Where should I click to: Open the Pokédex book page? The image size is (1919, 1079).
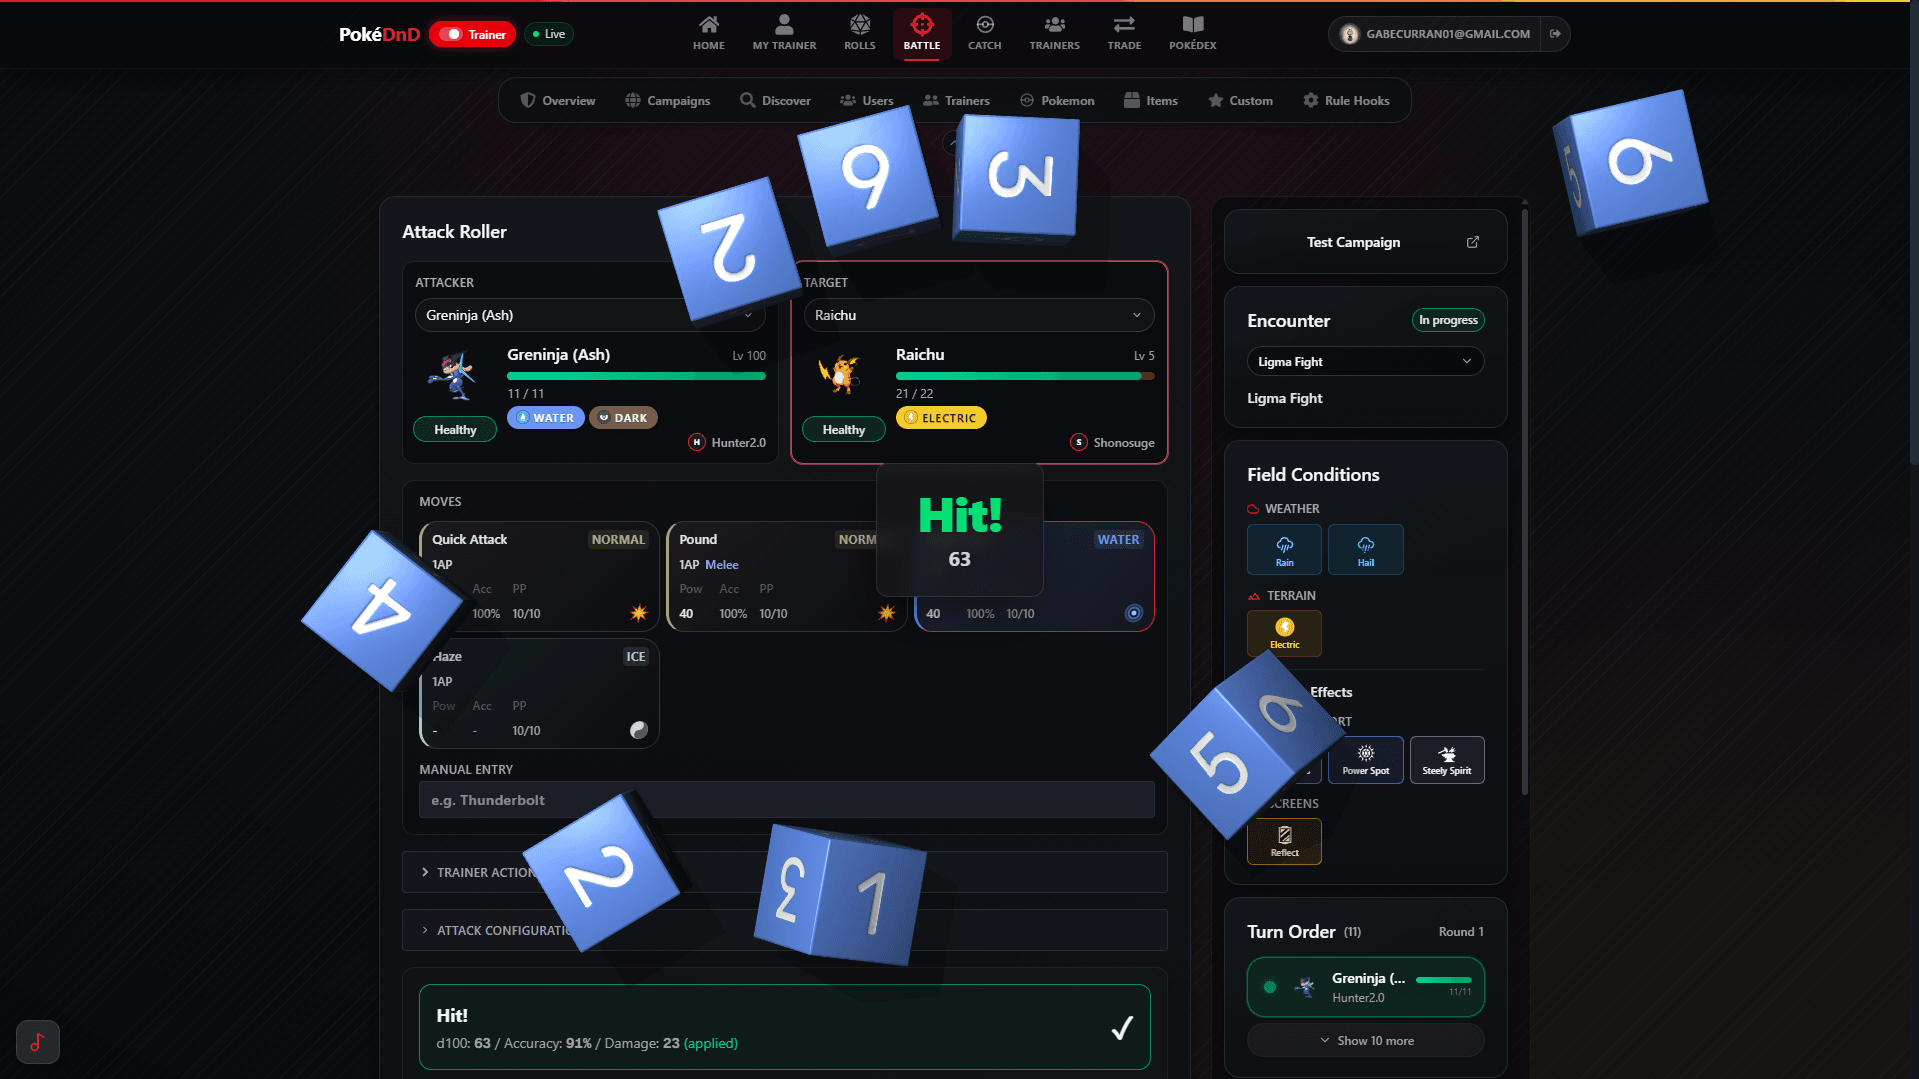(1192, 33)
